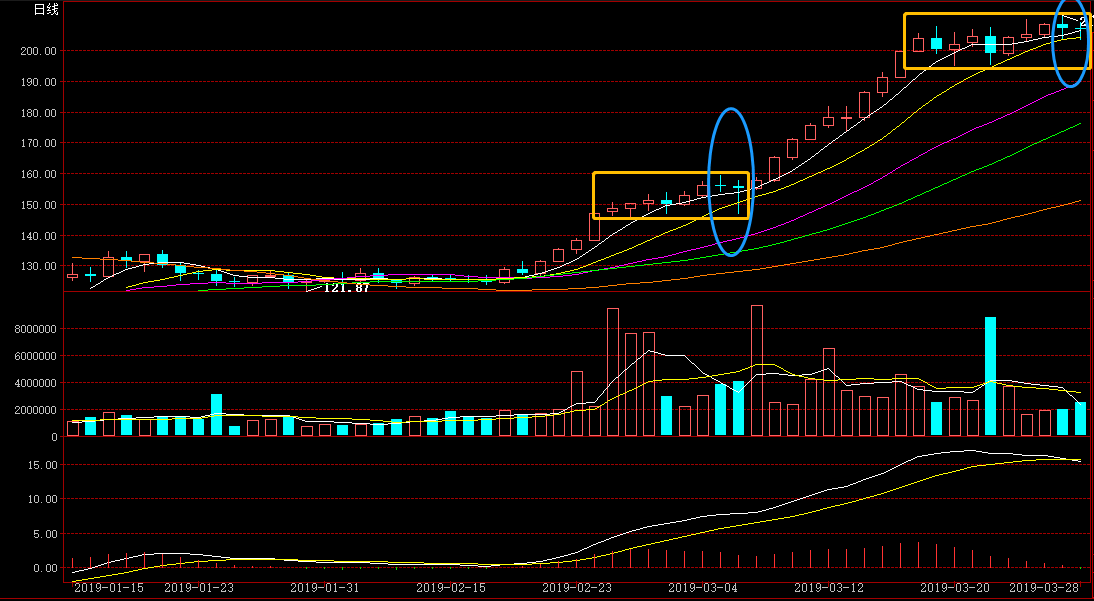The height and width of the screenshot is (601, 1094).
Task: Select the 190.00 price axis label
Action: coord(39,82)
